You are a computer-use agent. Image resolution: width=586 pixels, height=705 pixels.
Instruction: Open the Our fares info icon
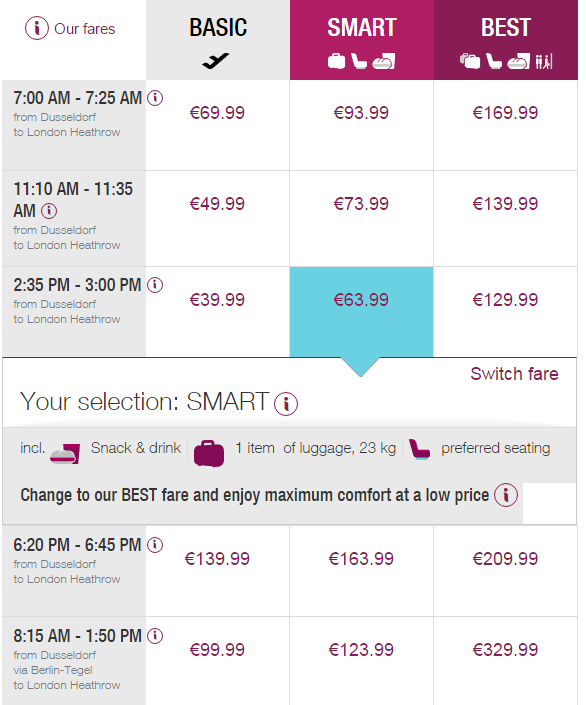coord(36,28)
